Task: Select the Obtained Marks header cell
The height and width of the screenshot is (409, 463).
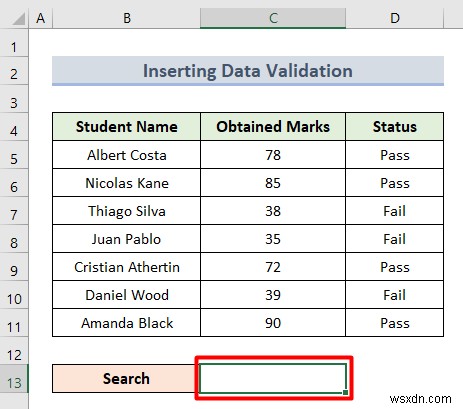Action: (273, 127)
